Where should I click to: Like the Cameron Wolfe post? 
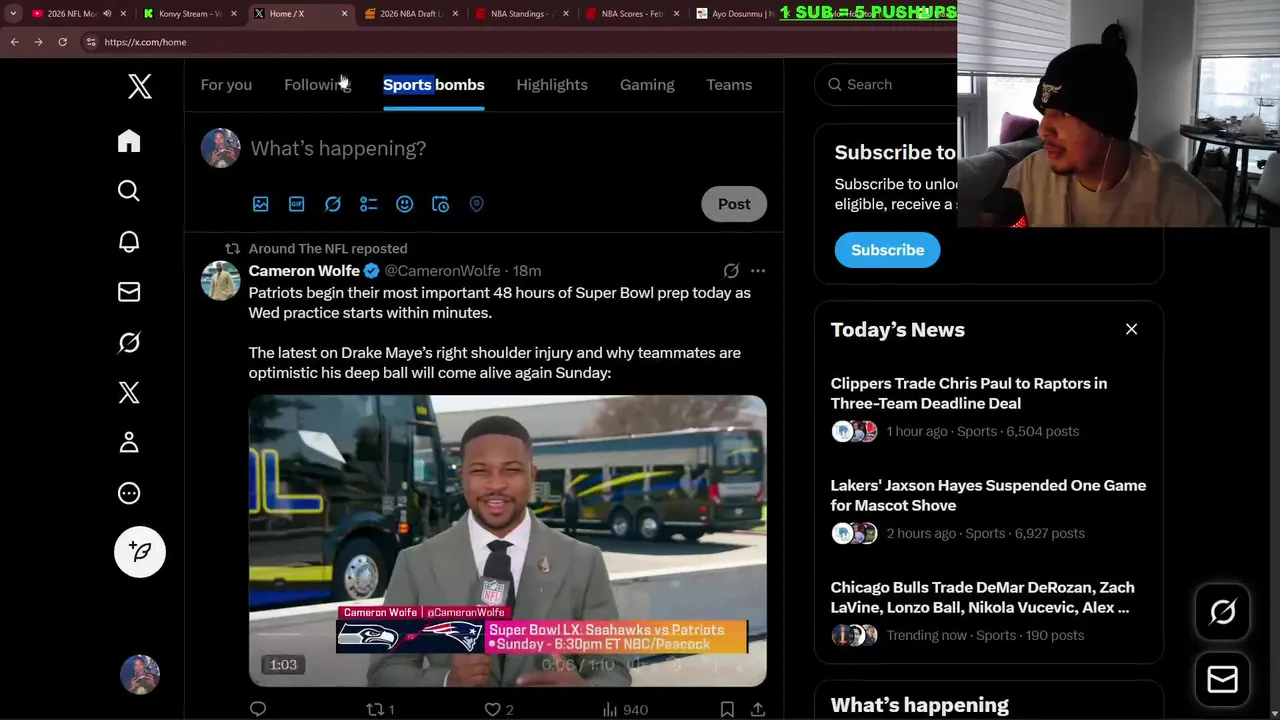coord(498,709)
